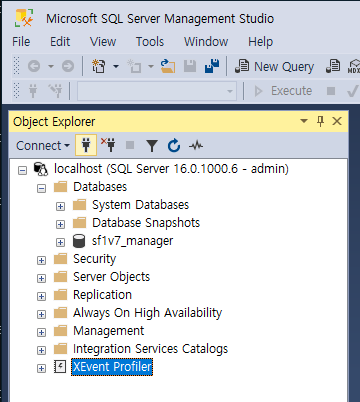The image size is (360, 402).
Task: Click the Disconnect icon in Object Explorer
Action: (x=108, y=145)
